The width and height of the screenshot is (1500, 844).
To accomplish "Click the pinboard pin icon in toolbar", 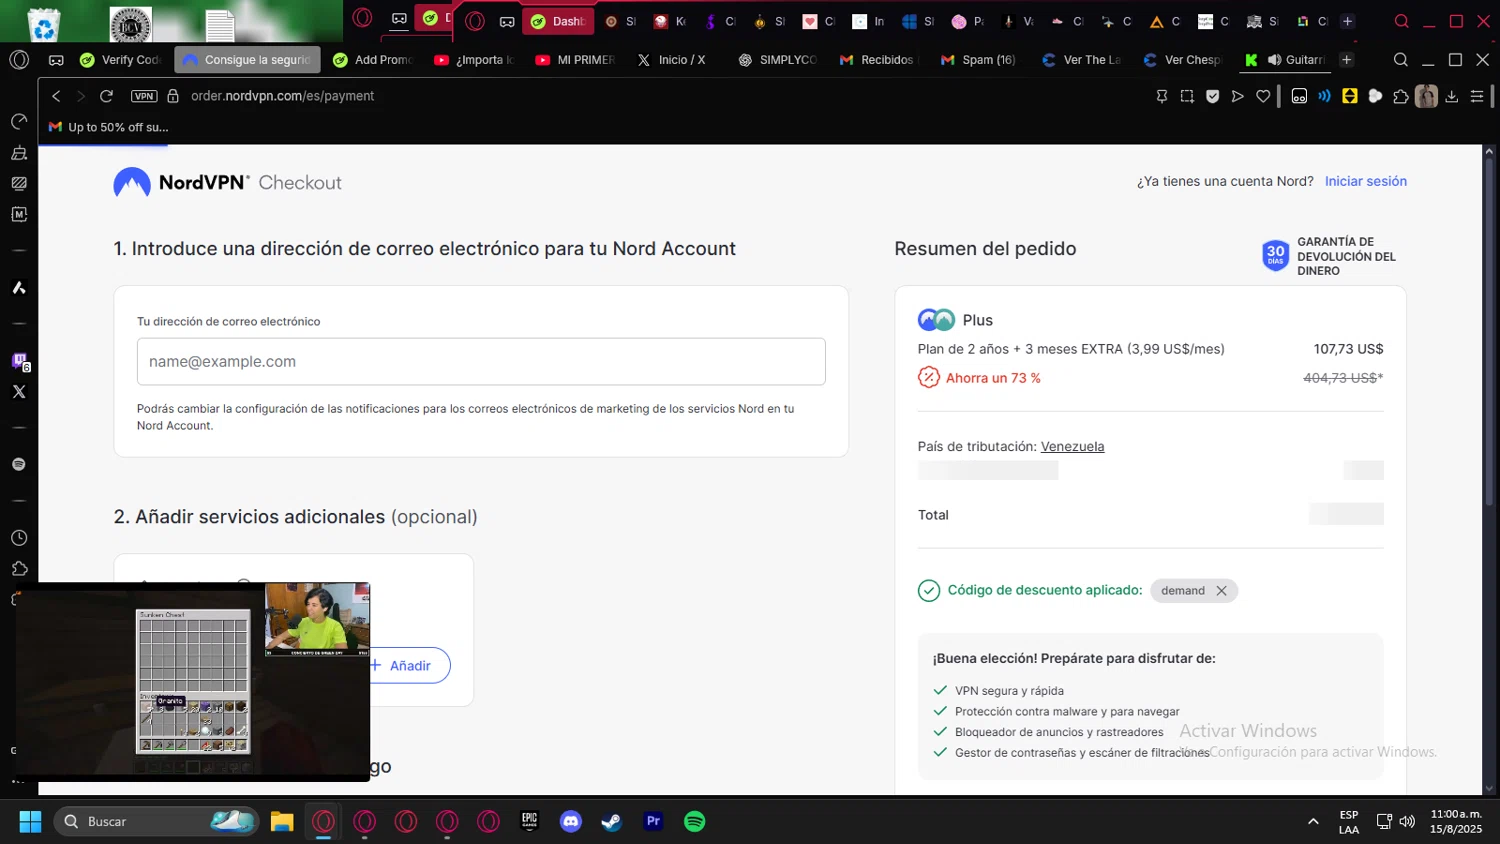I will tap(1161, 96).
